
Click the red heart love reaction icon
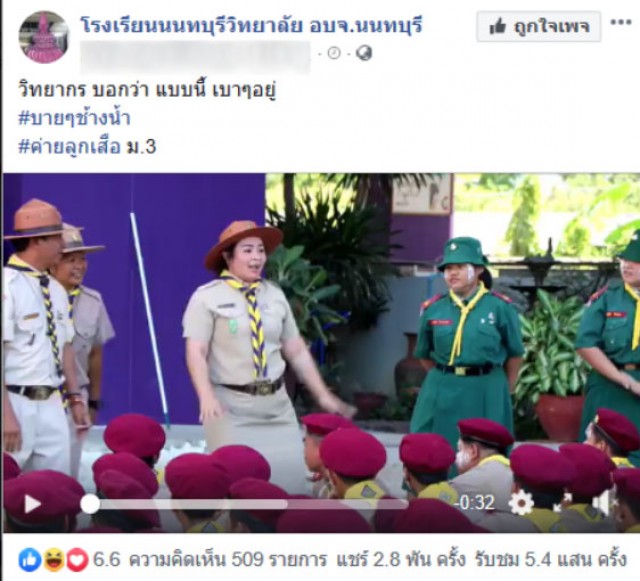coord(77,560)
